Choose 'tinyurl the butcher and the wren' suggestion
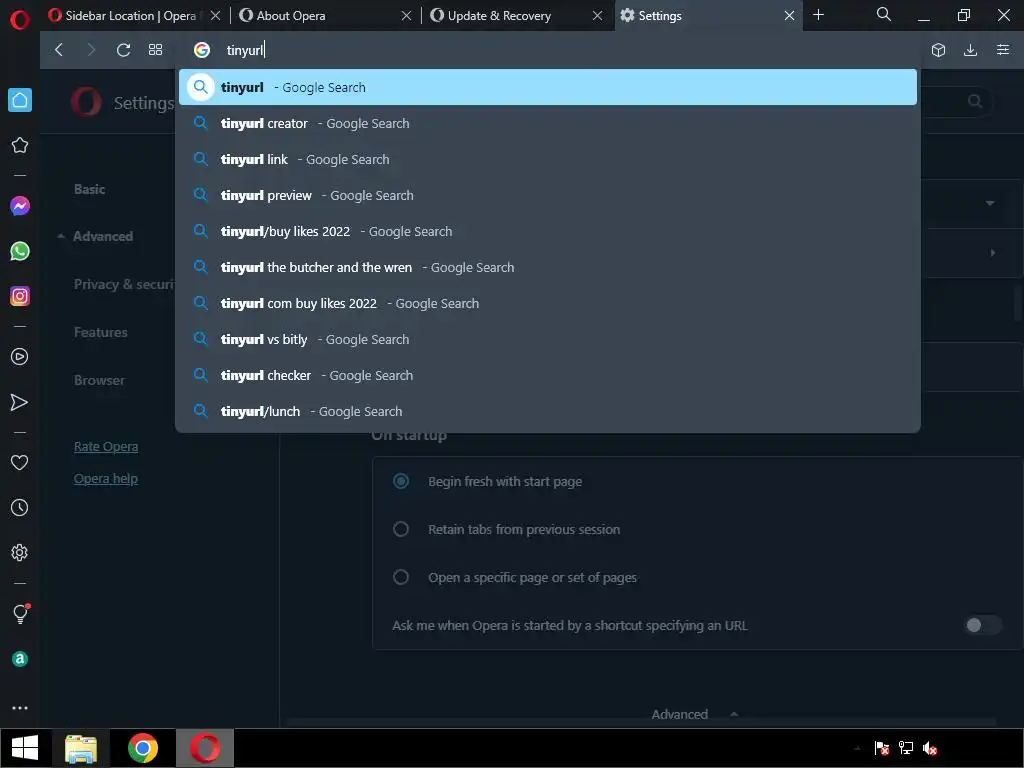The image size is (1024, 768). (548, 267)
